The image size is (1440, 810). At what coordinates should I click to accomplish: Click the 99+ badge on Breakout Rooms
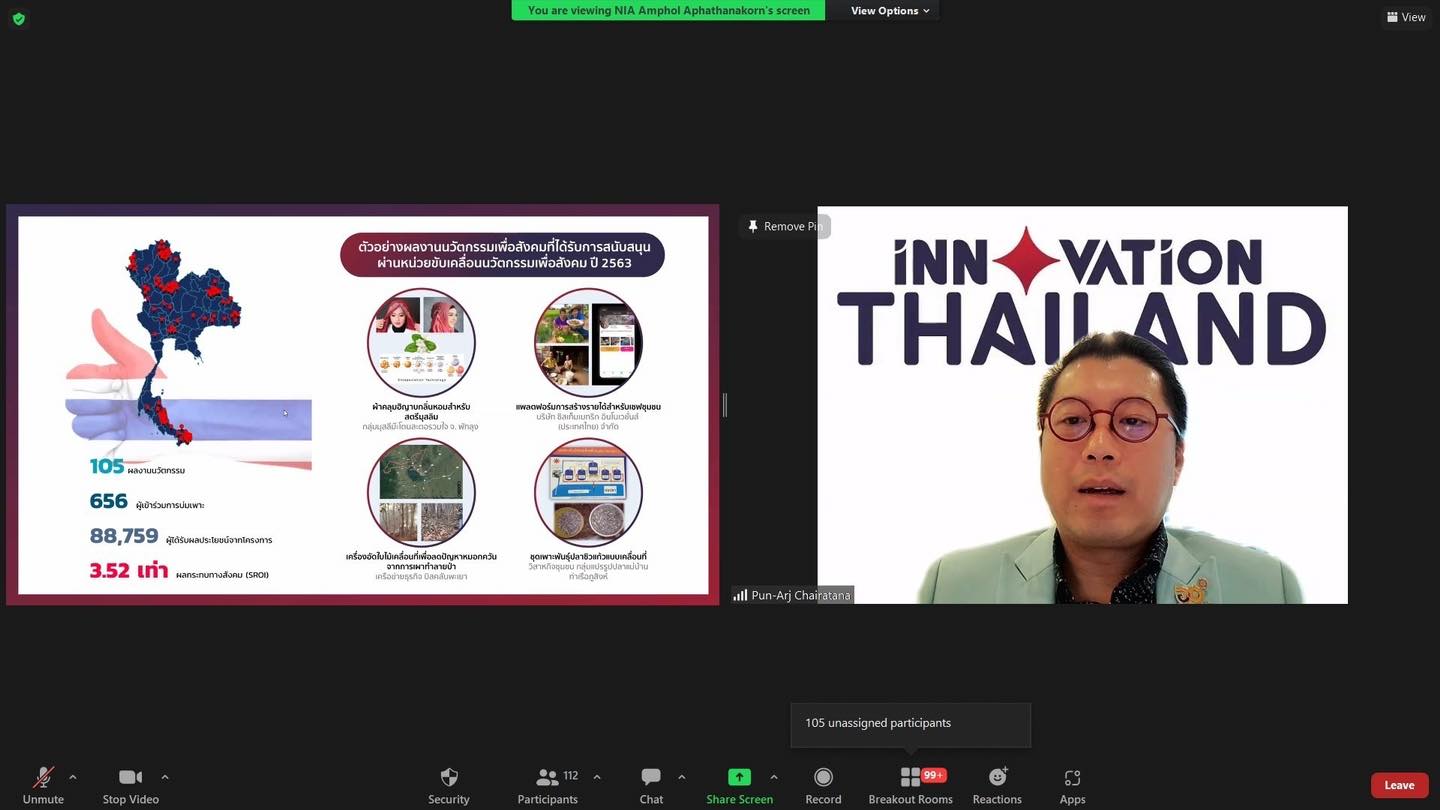point(934,775)
